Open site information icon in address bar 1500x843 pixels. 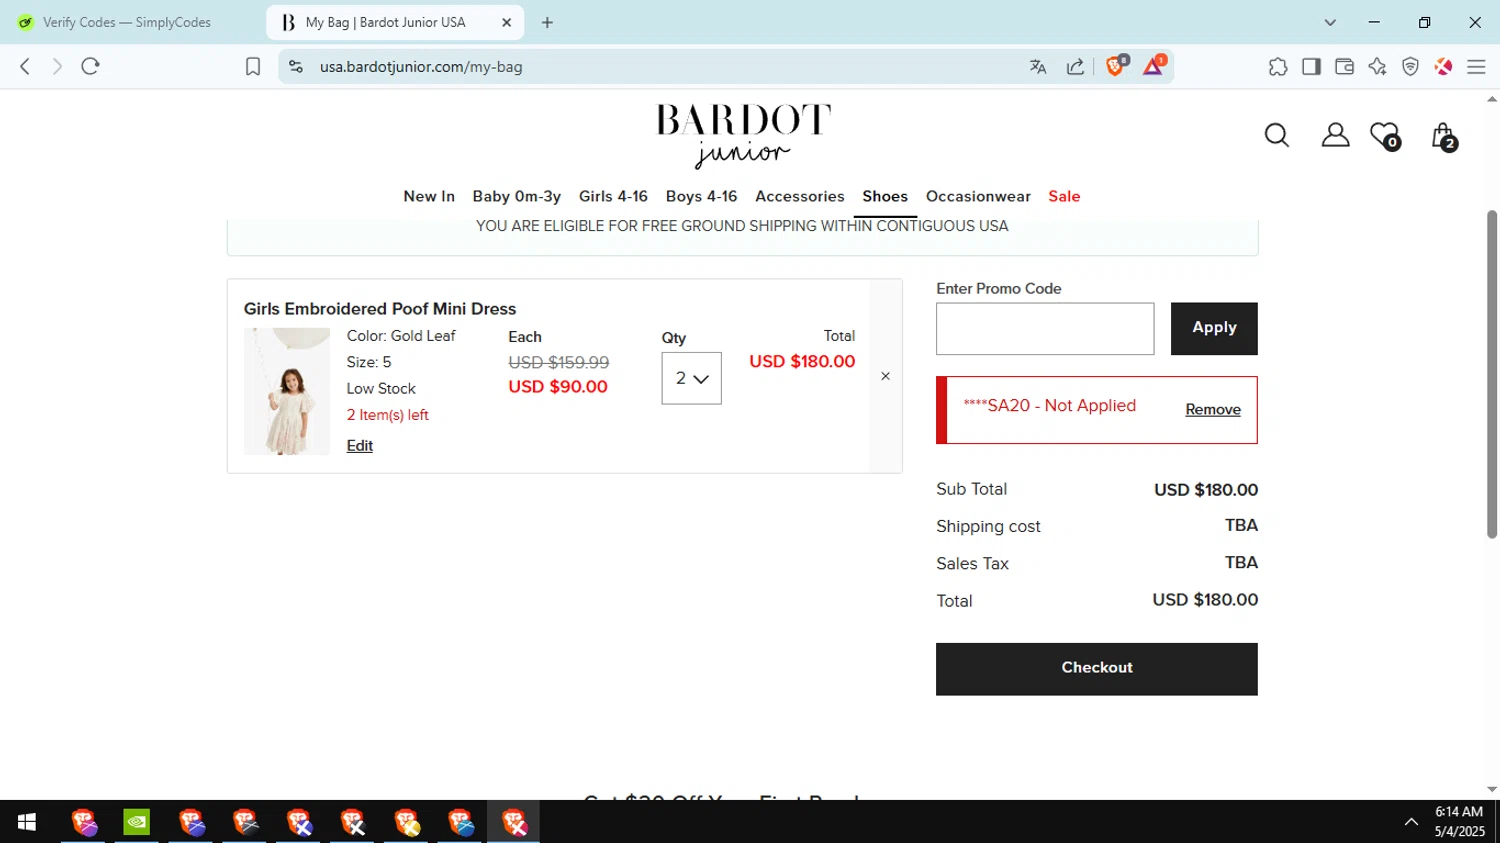[x=295, y=66]
